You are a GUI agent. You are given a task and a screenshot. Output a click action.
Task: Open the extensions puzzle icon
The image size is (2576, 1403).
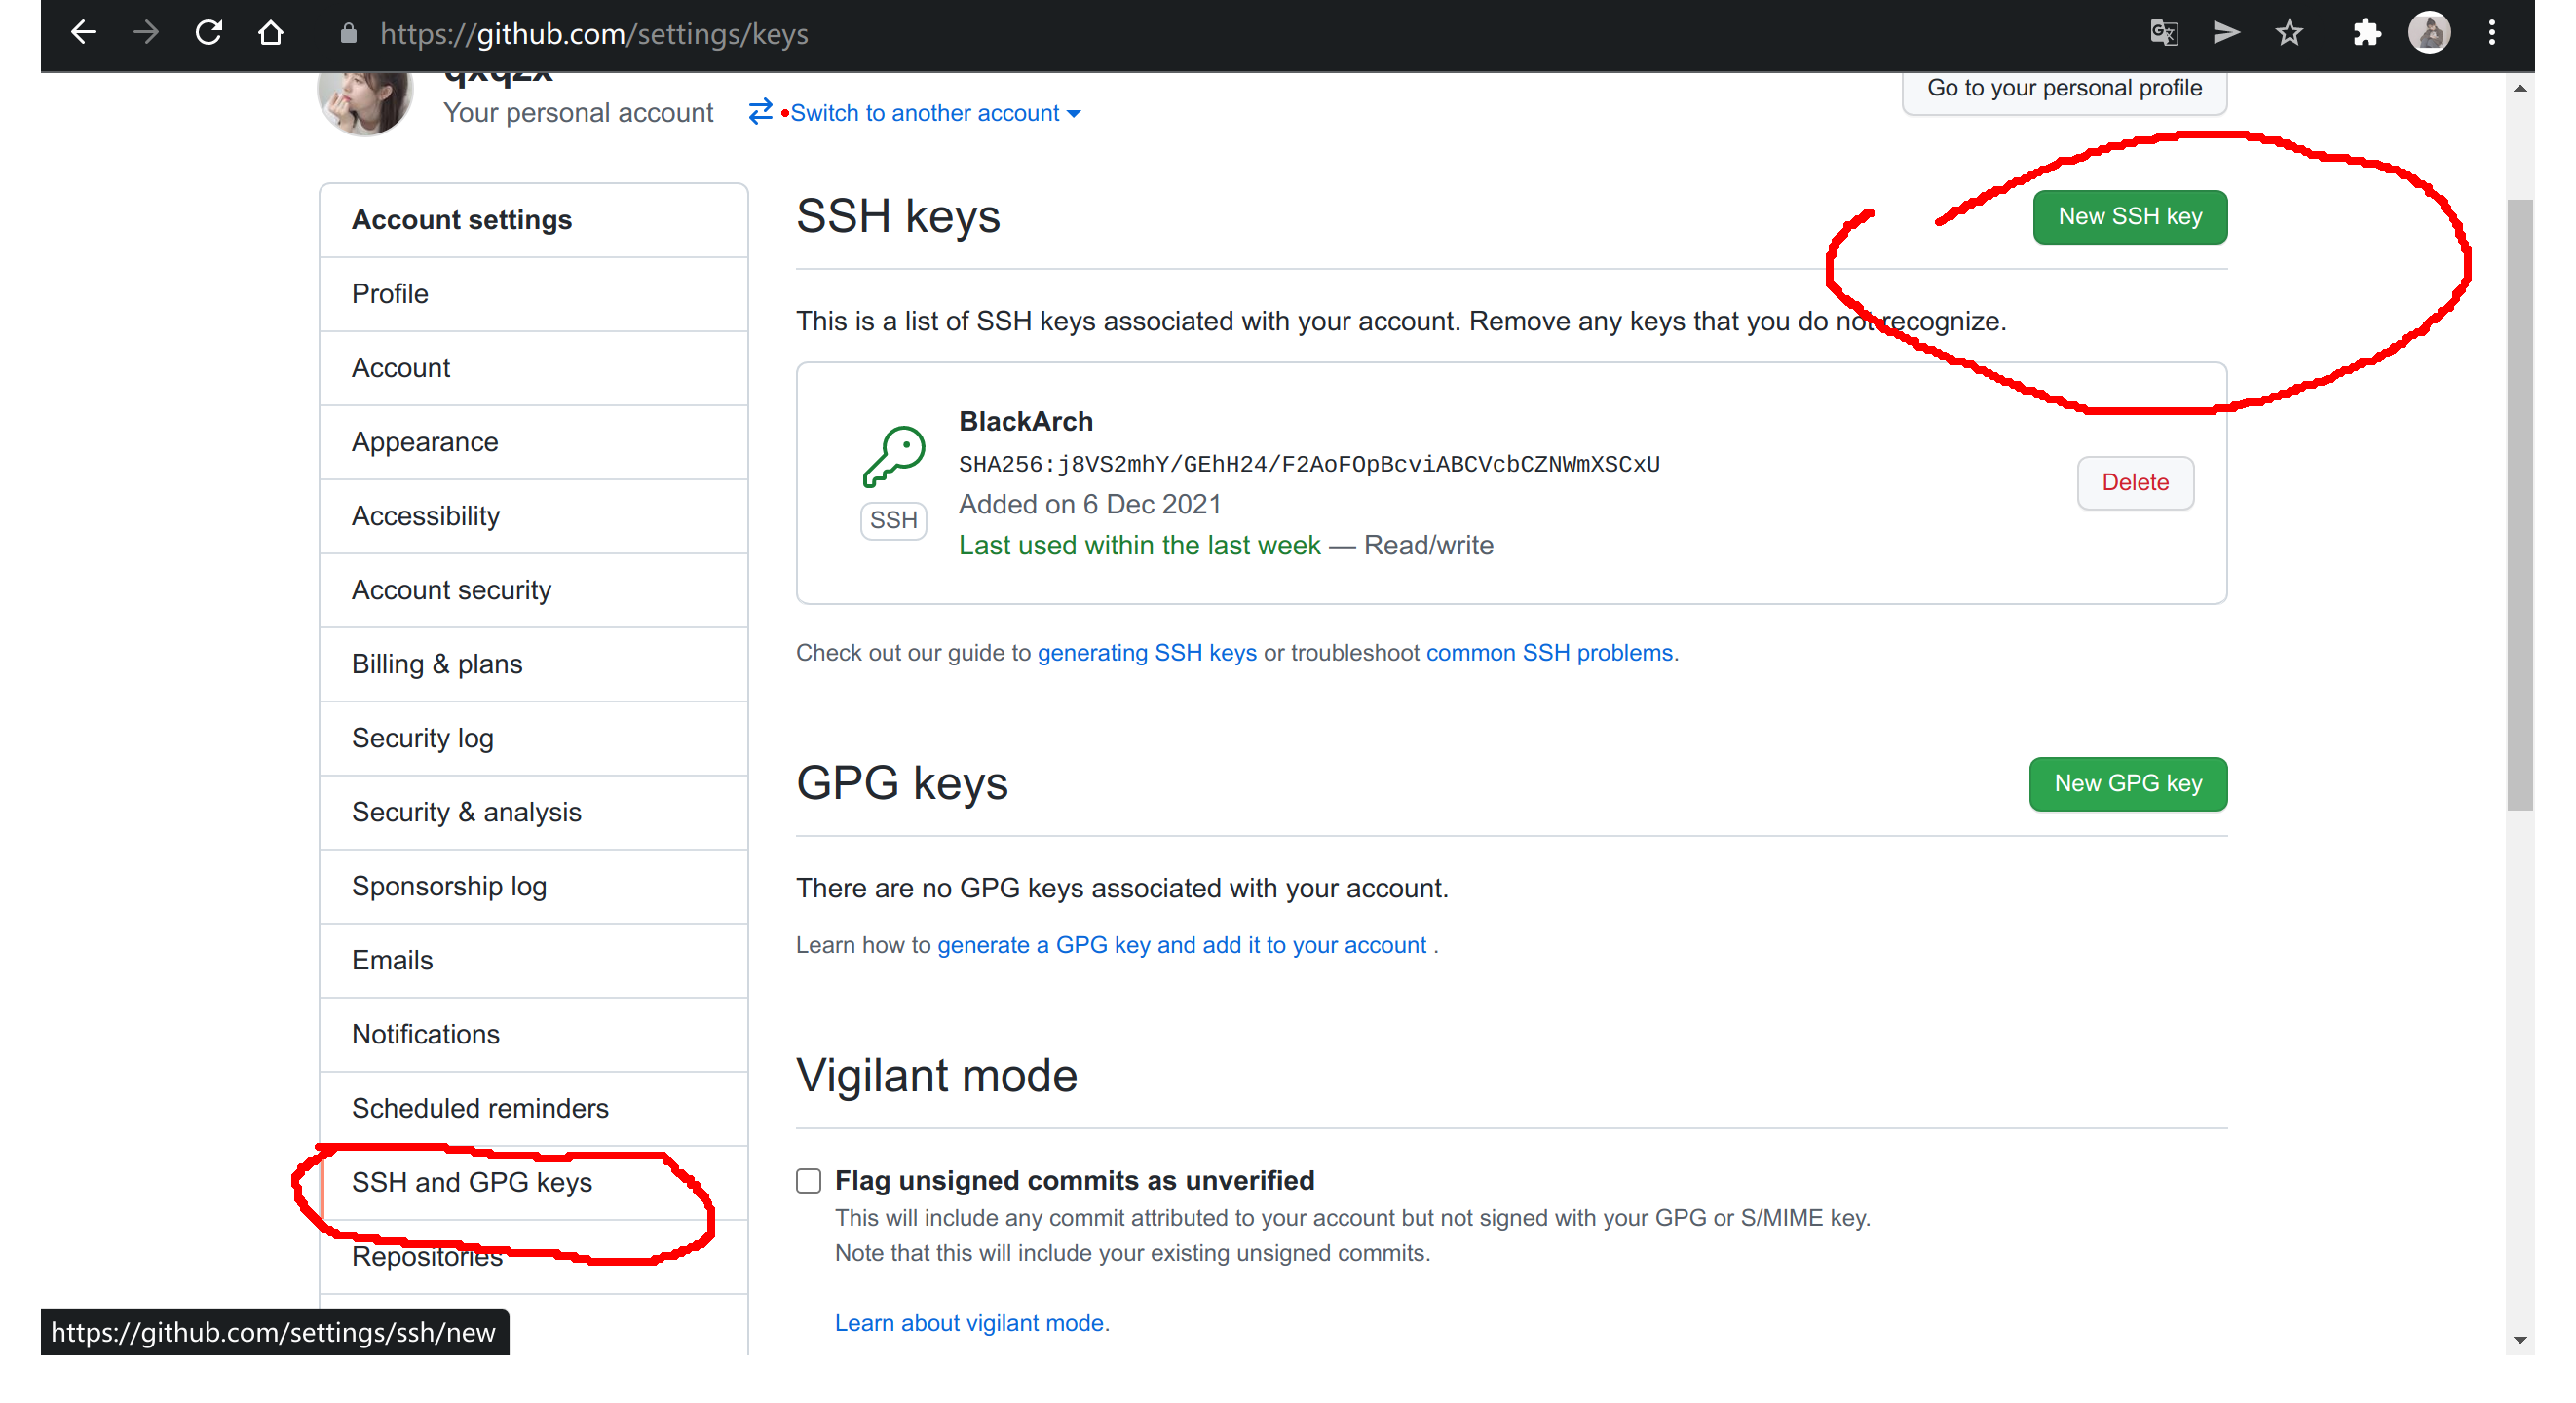[x=2366, y=33]
